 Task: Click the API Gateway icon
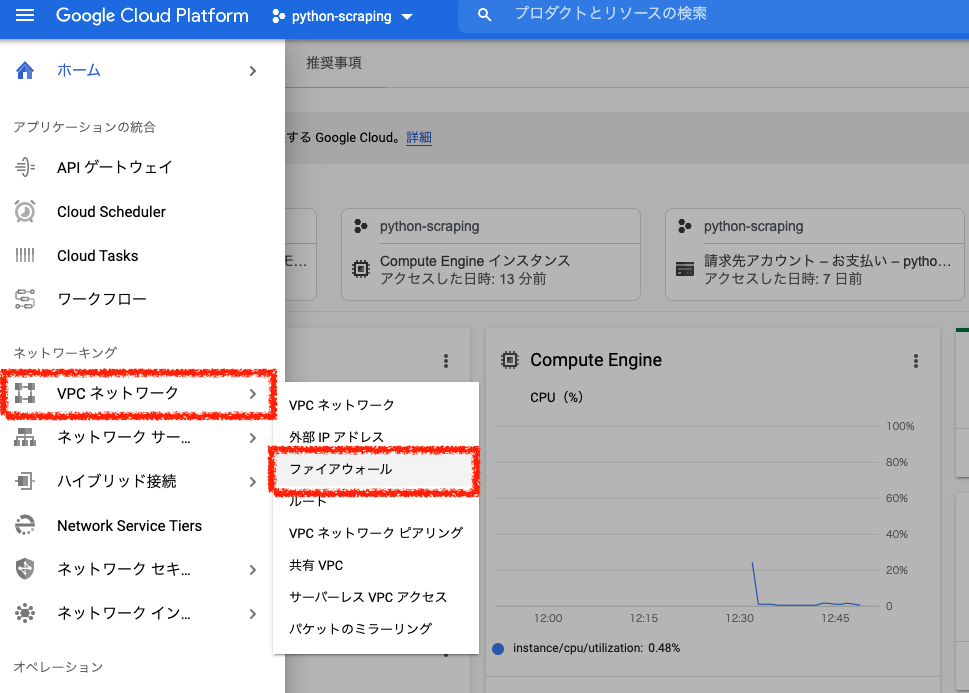pos(25,167)
